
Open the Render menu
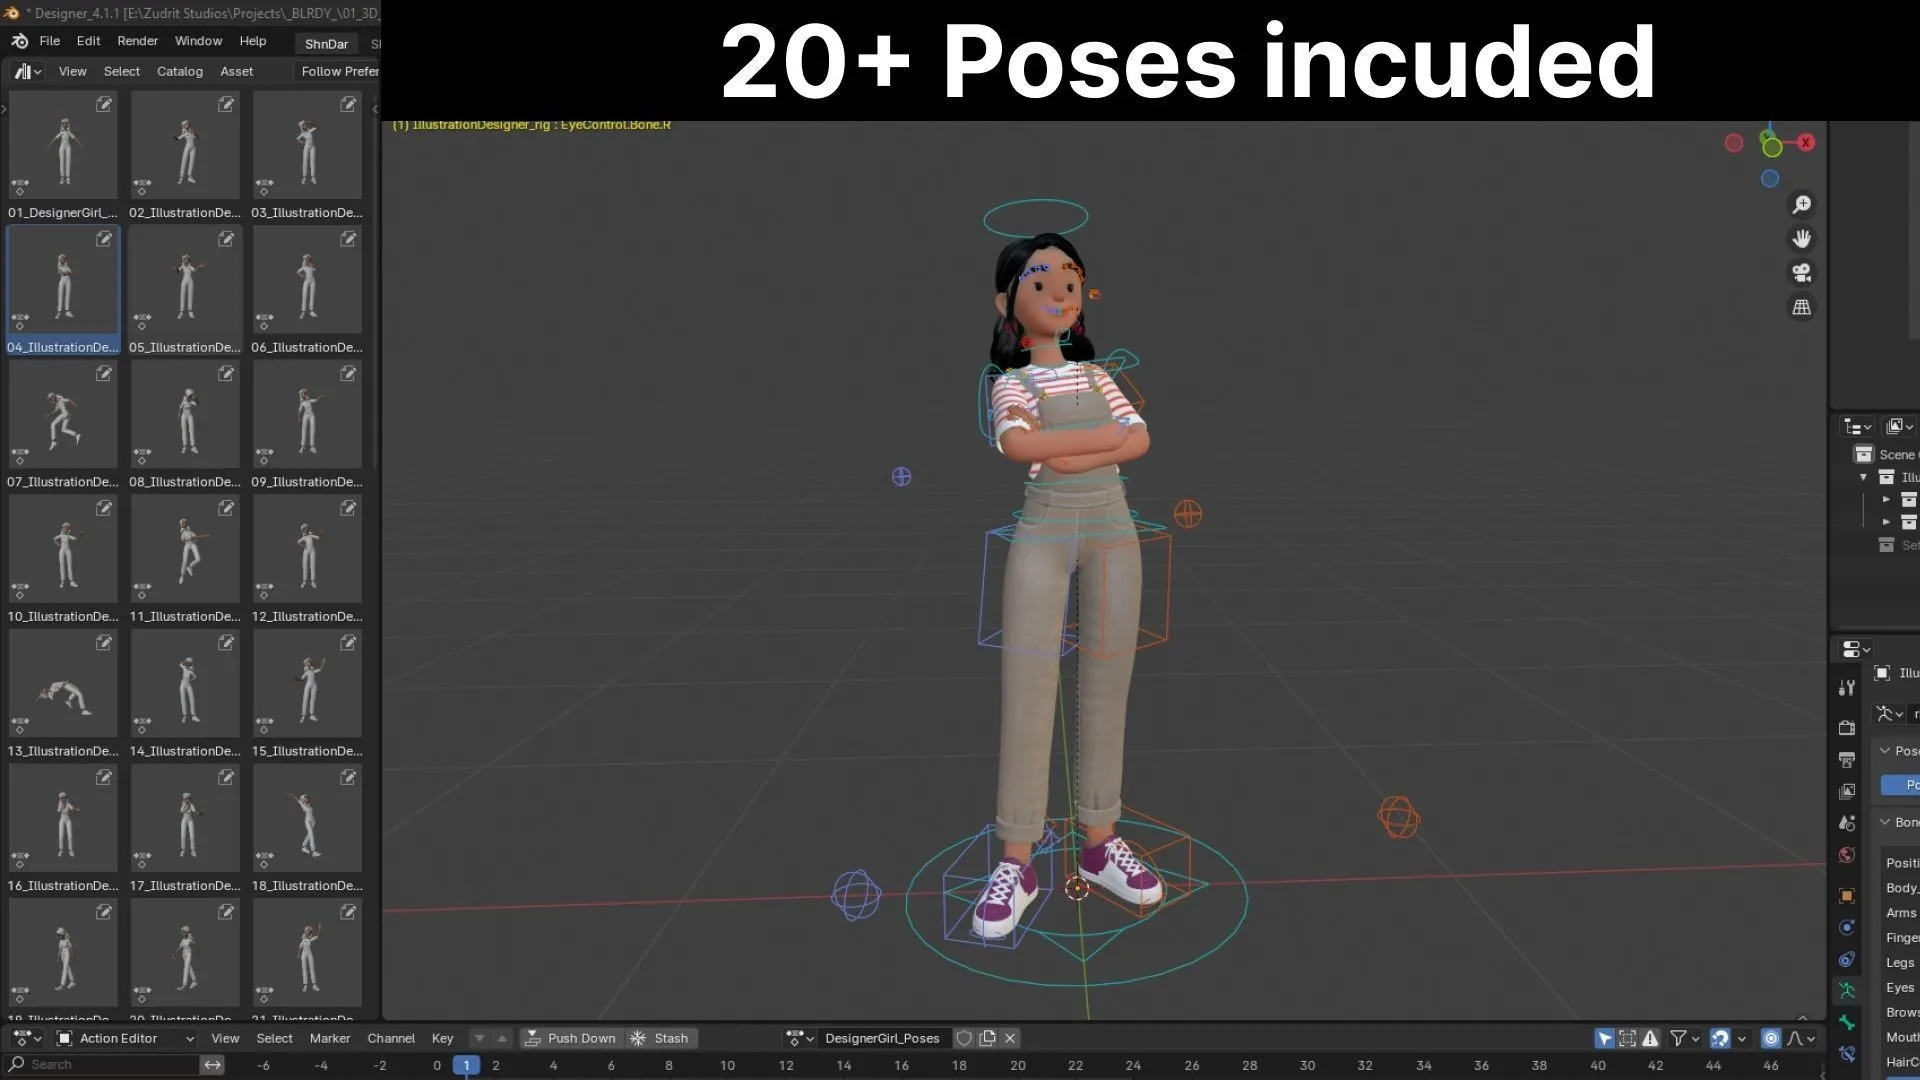[x=137, y=40]
